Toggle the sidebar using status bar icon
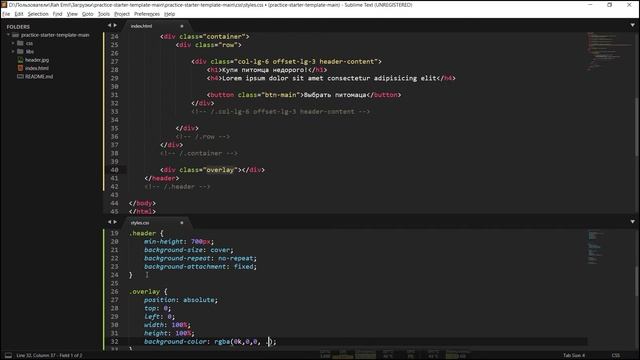 point(8,356)
